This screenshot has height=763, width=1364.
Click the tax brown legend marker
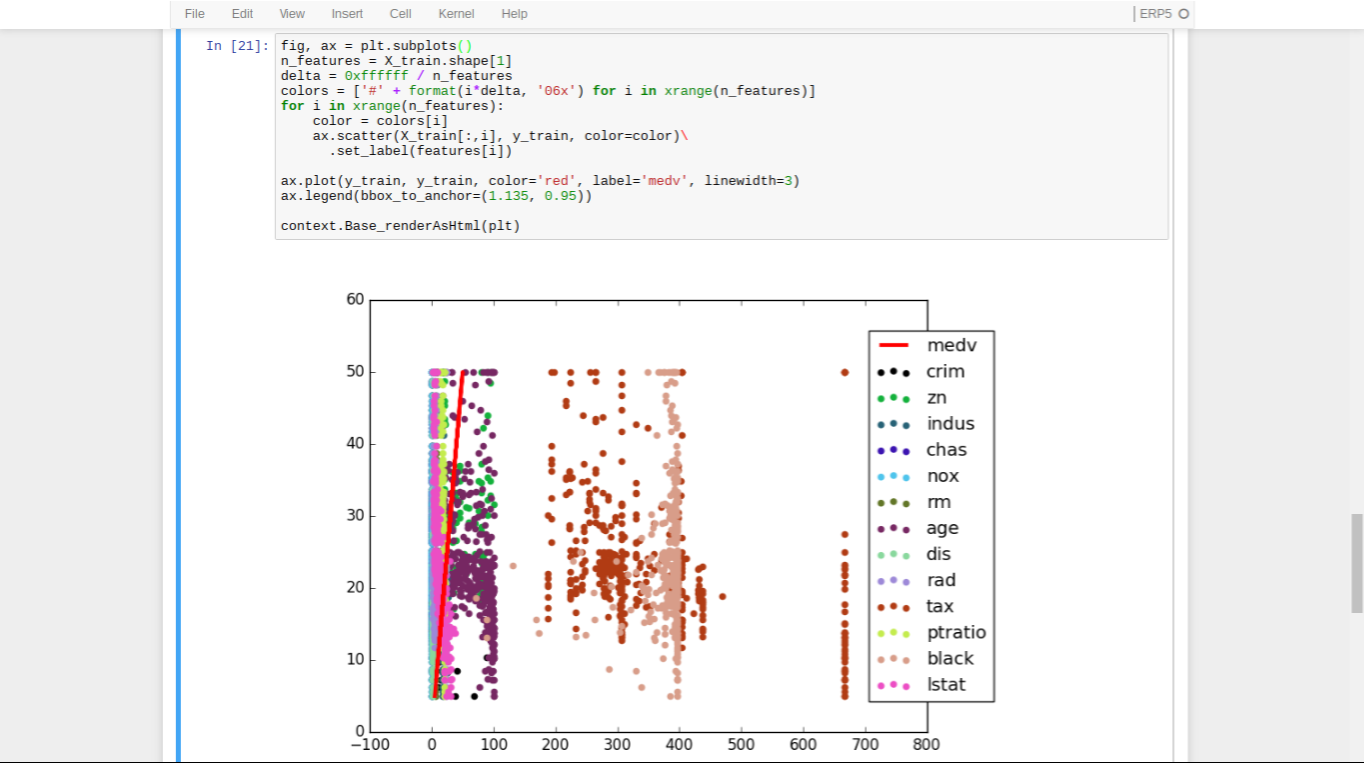893,606
